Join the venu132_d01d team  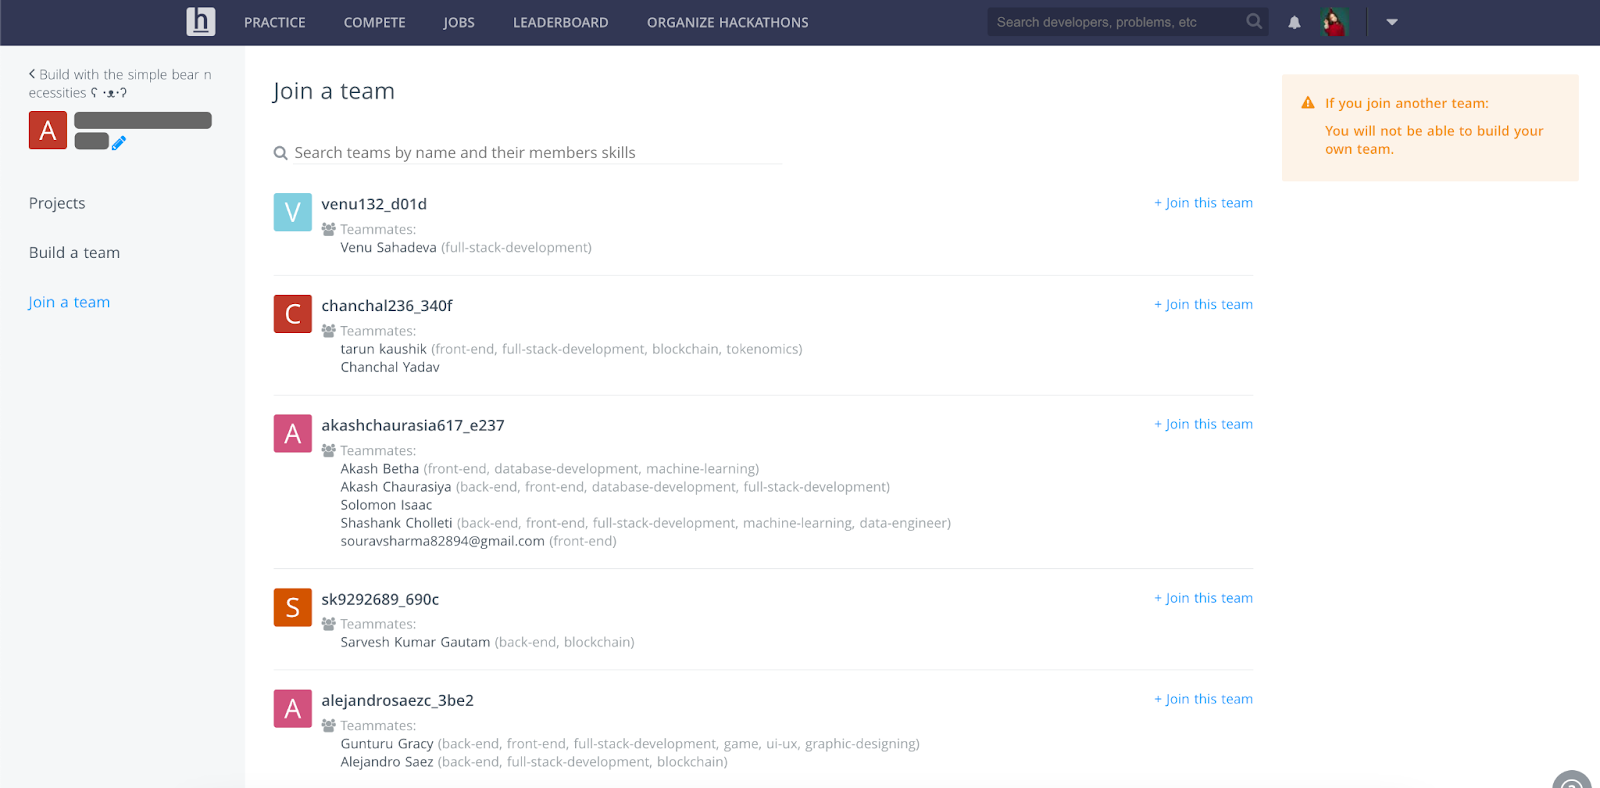coord(1203,203)
